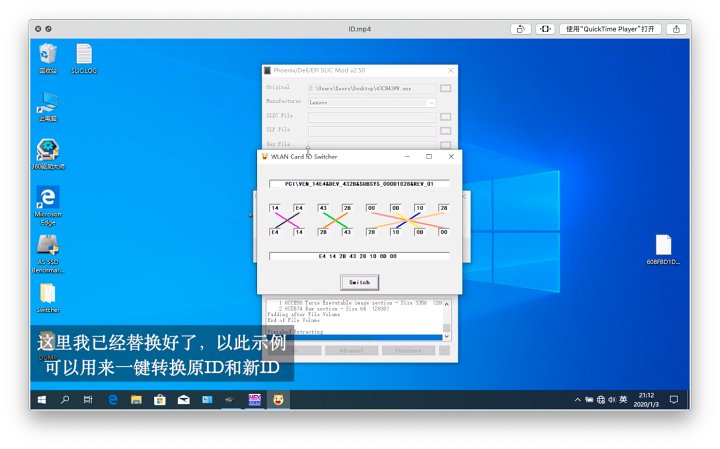
Task: Show hidden system tray icons
Action: [x=577, y=400]
